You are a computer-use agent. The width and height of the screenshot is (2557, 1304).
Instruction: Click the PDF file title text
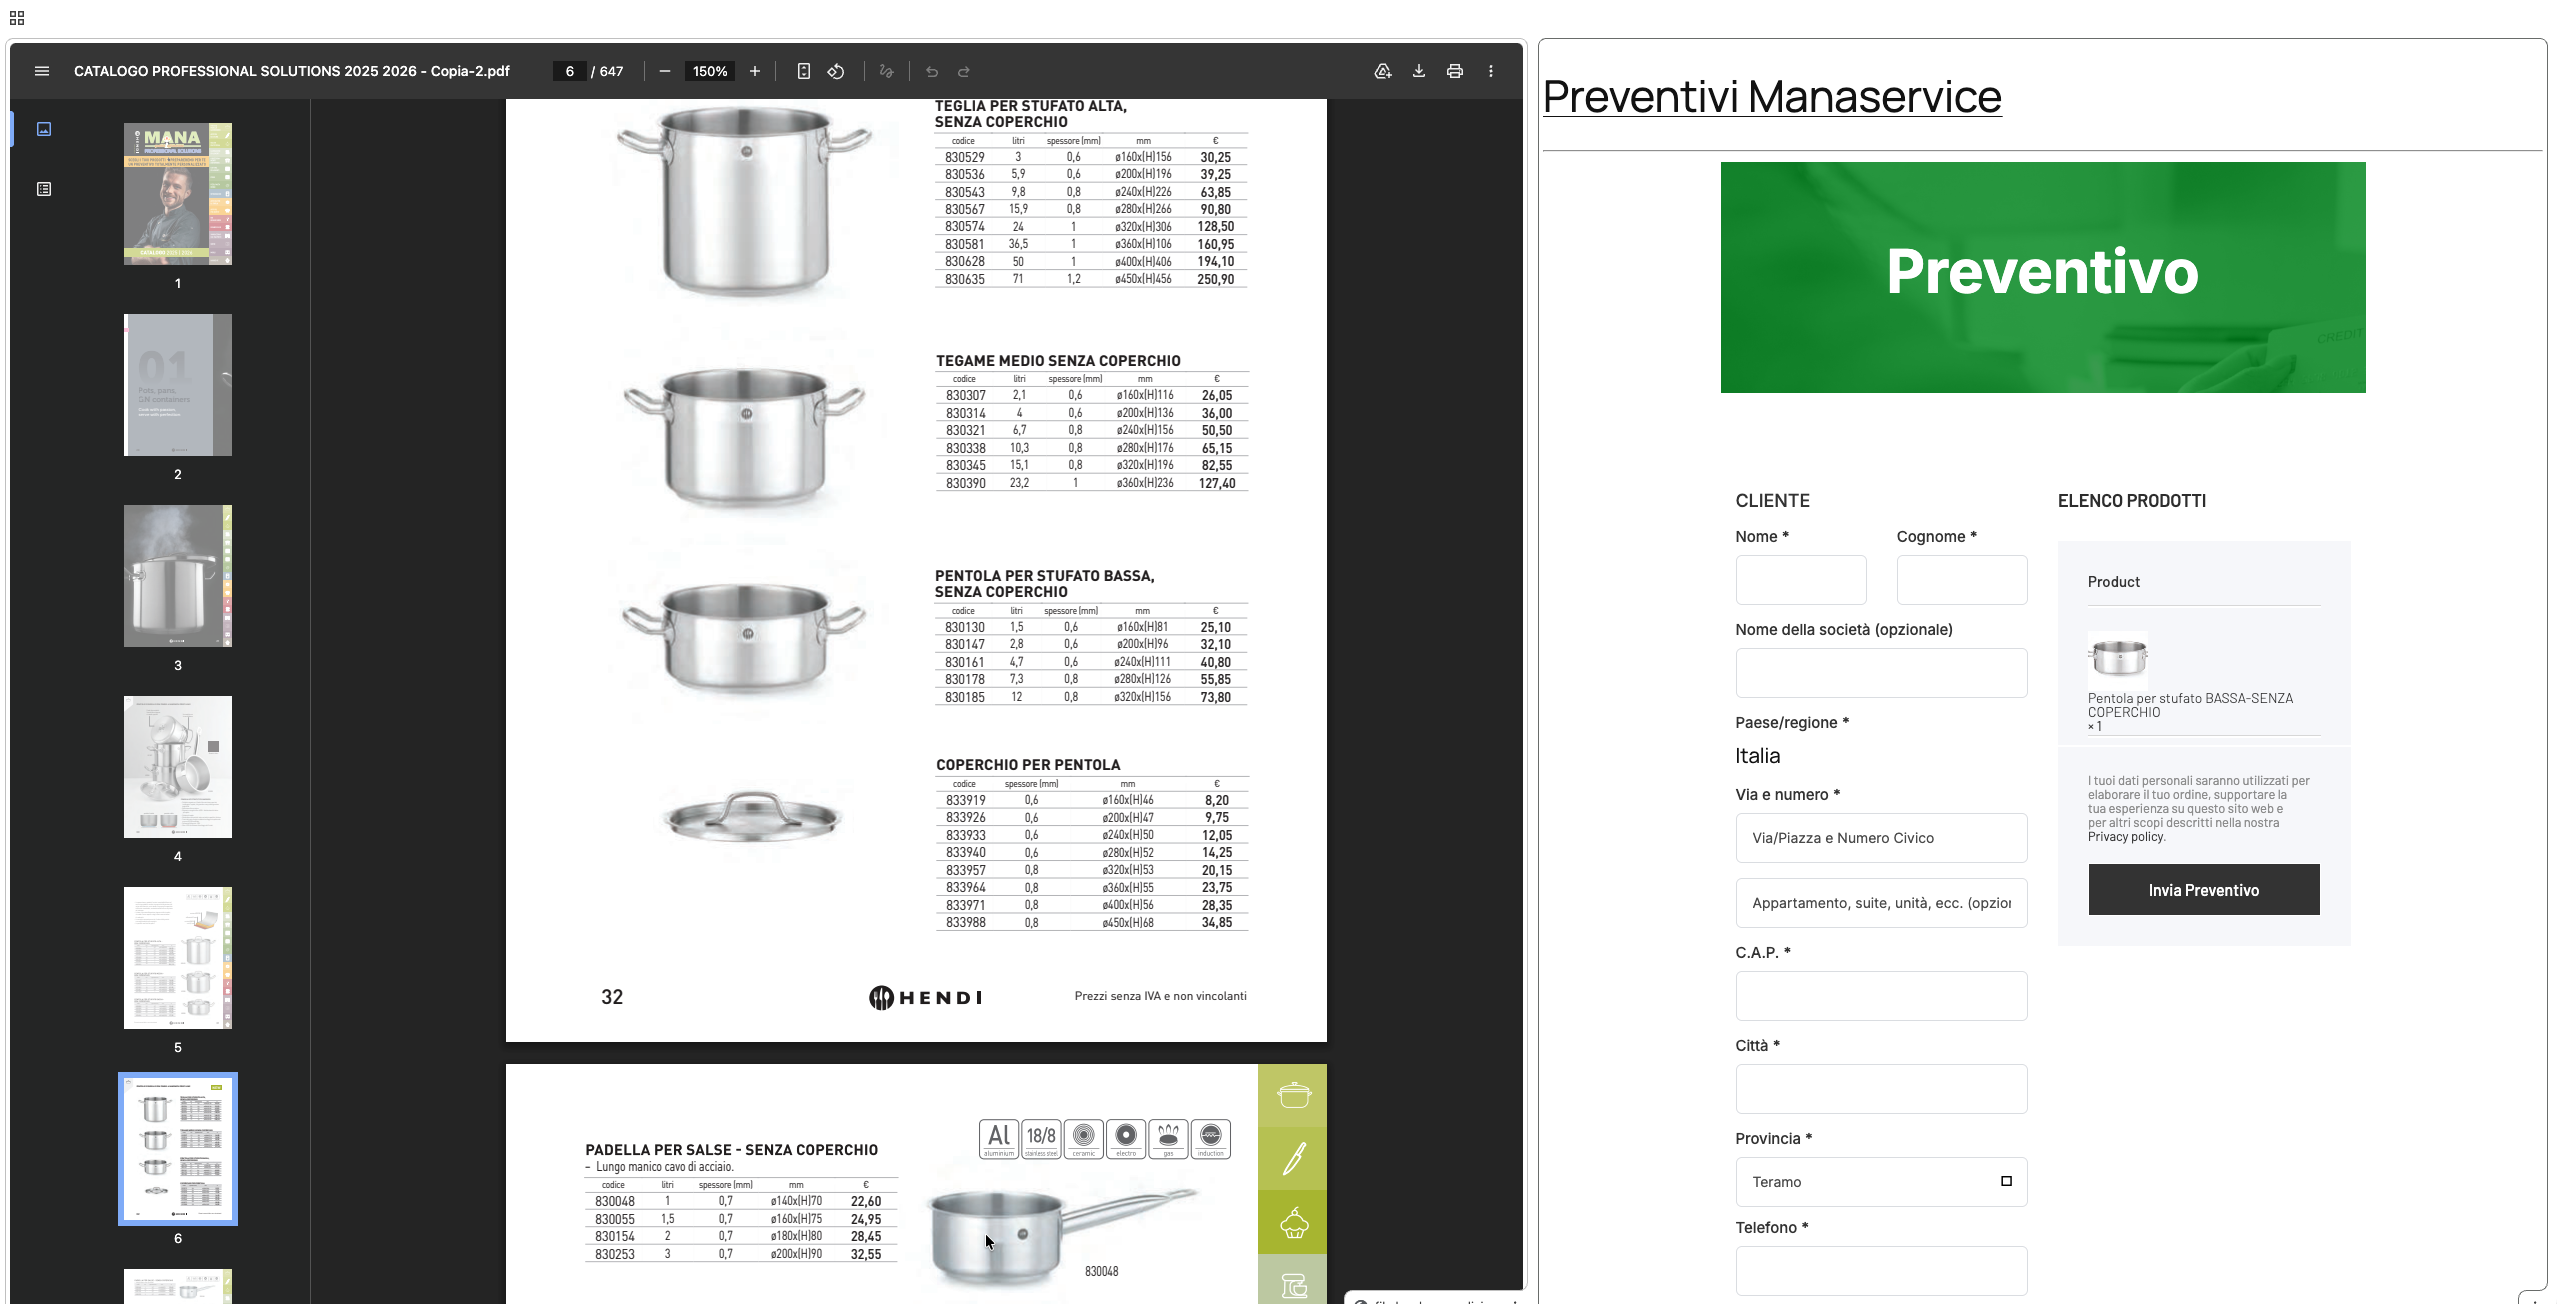point(291,71)
